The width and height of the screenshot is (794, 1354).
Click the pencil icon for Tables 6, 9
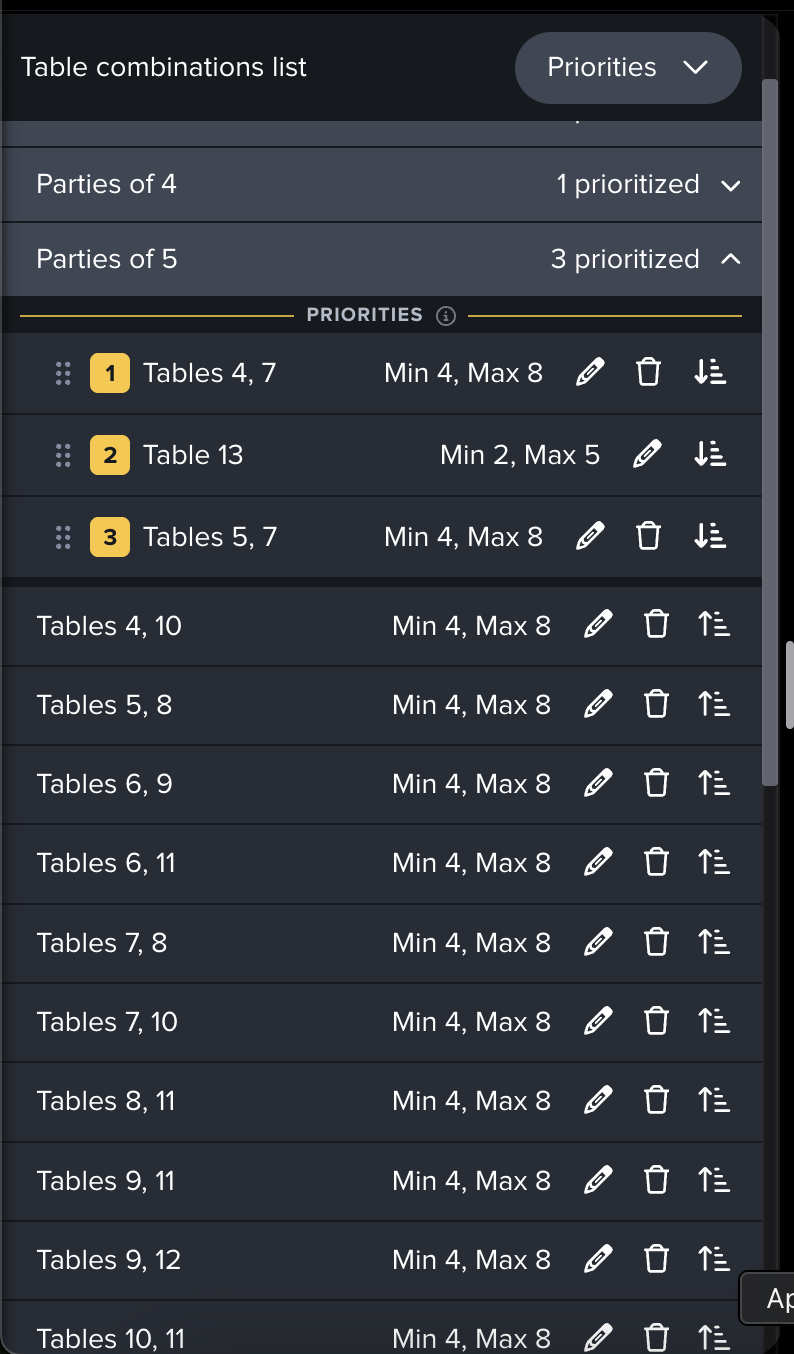pyautogui.click(x=597, y=784)
